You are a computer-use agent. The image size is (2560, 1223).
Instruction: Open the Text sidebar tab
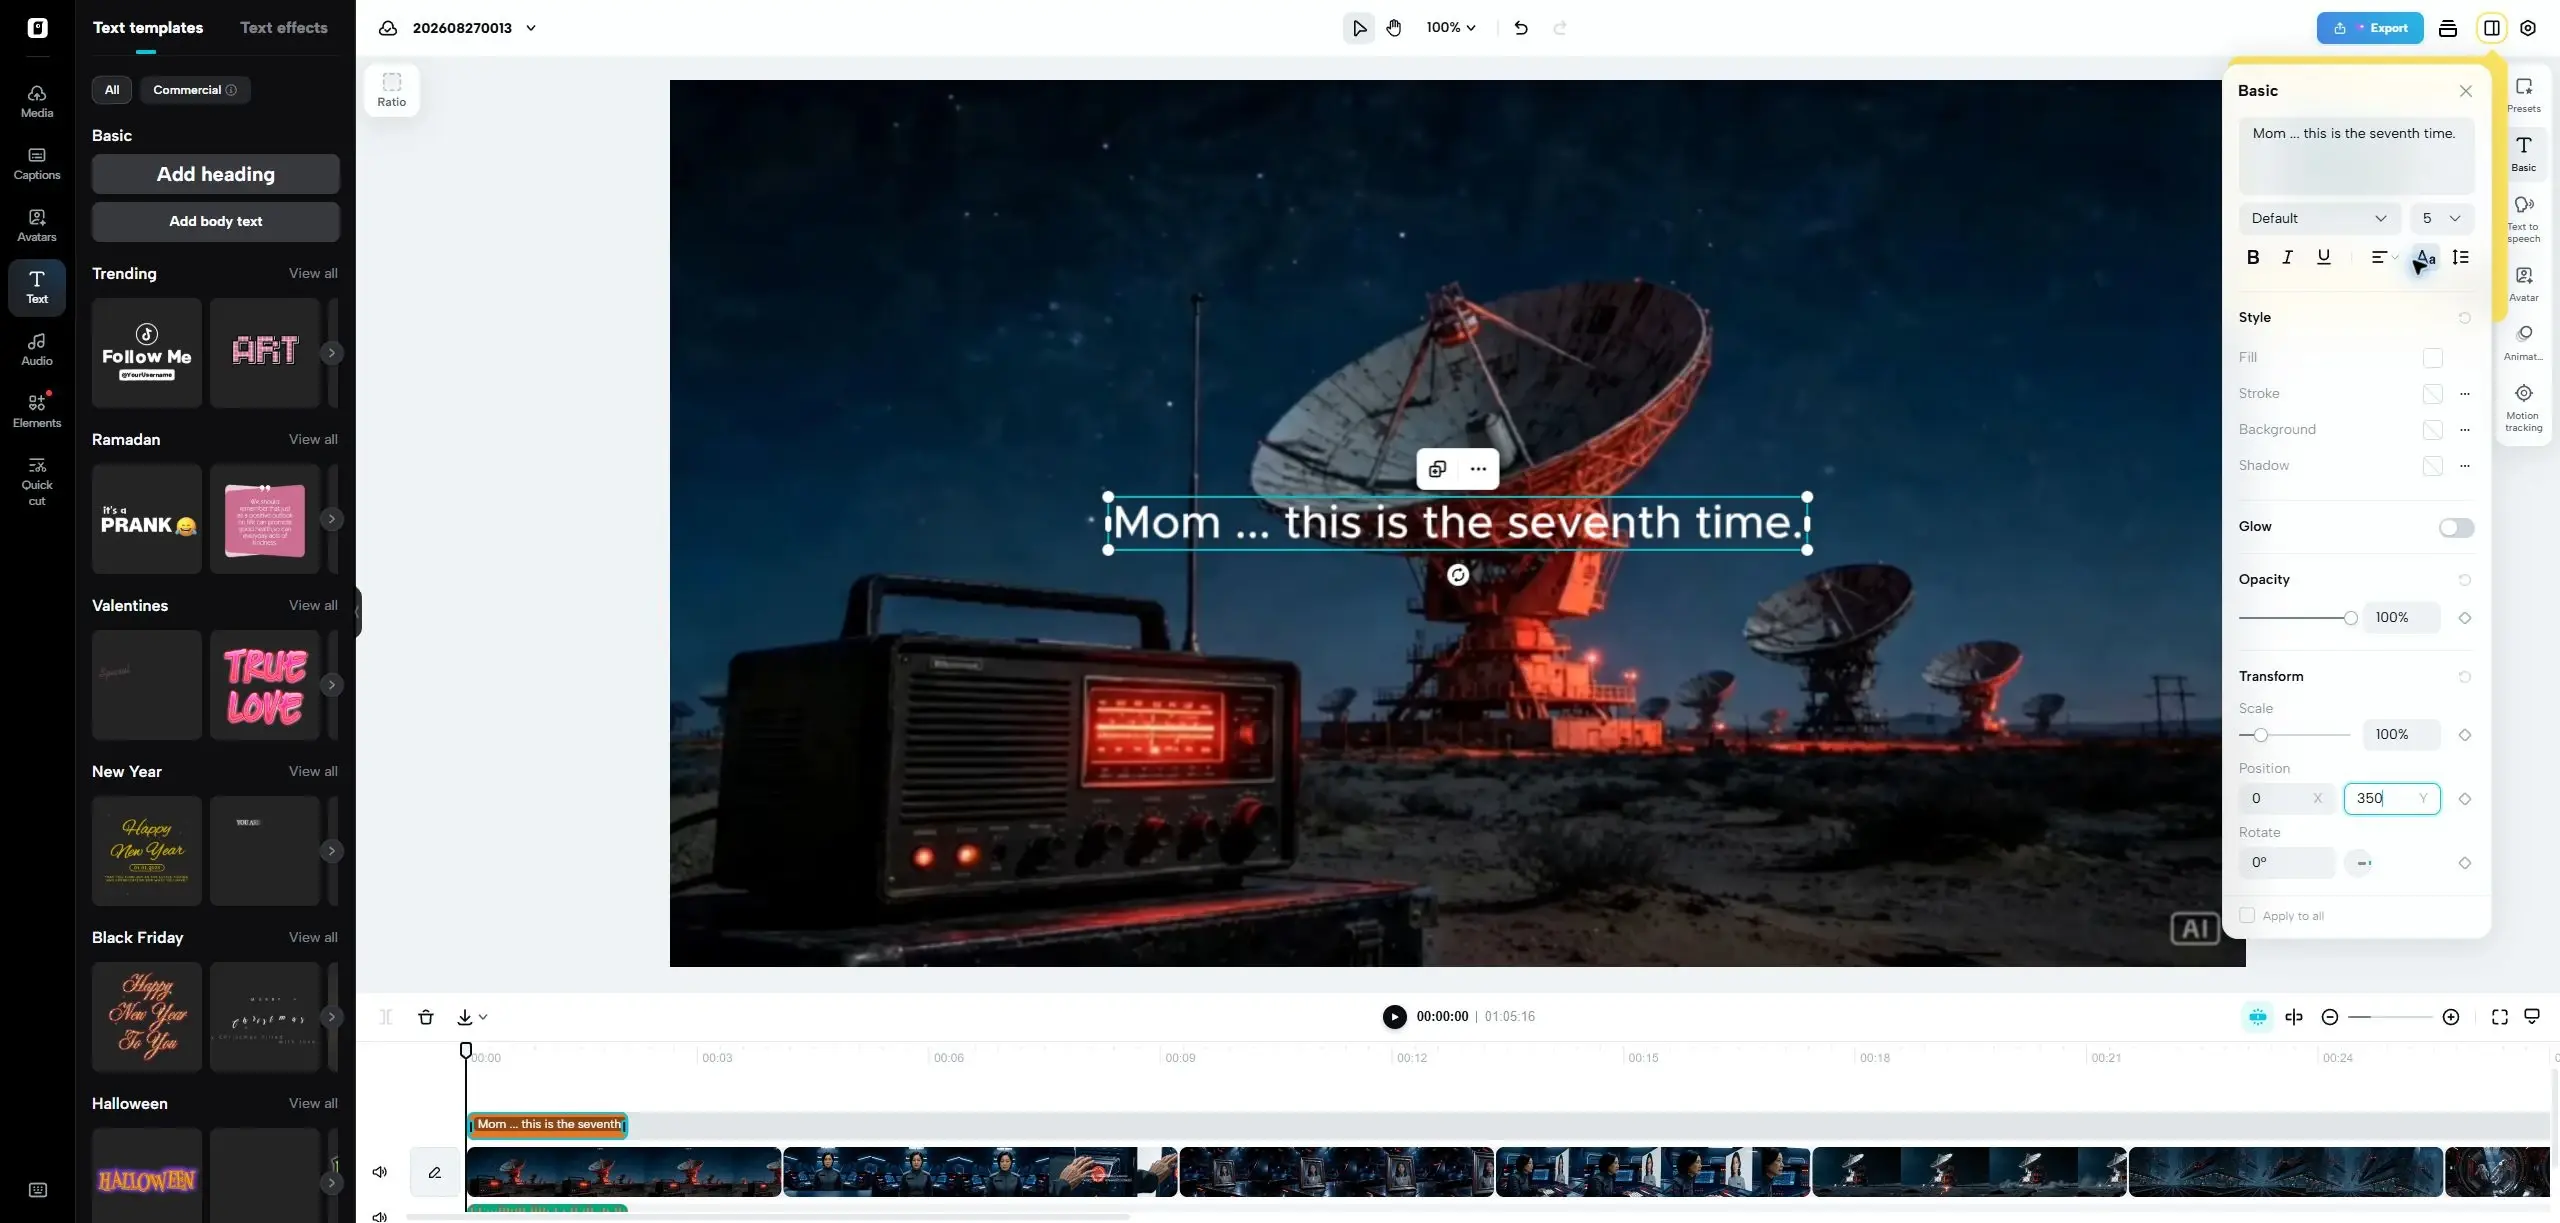pos(37,287)
